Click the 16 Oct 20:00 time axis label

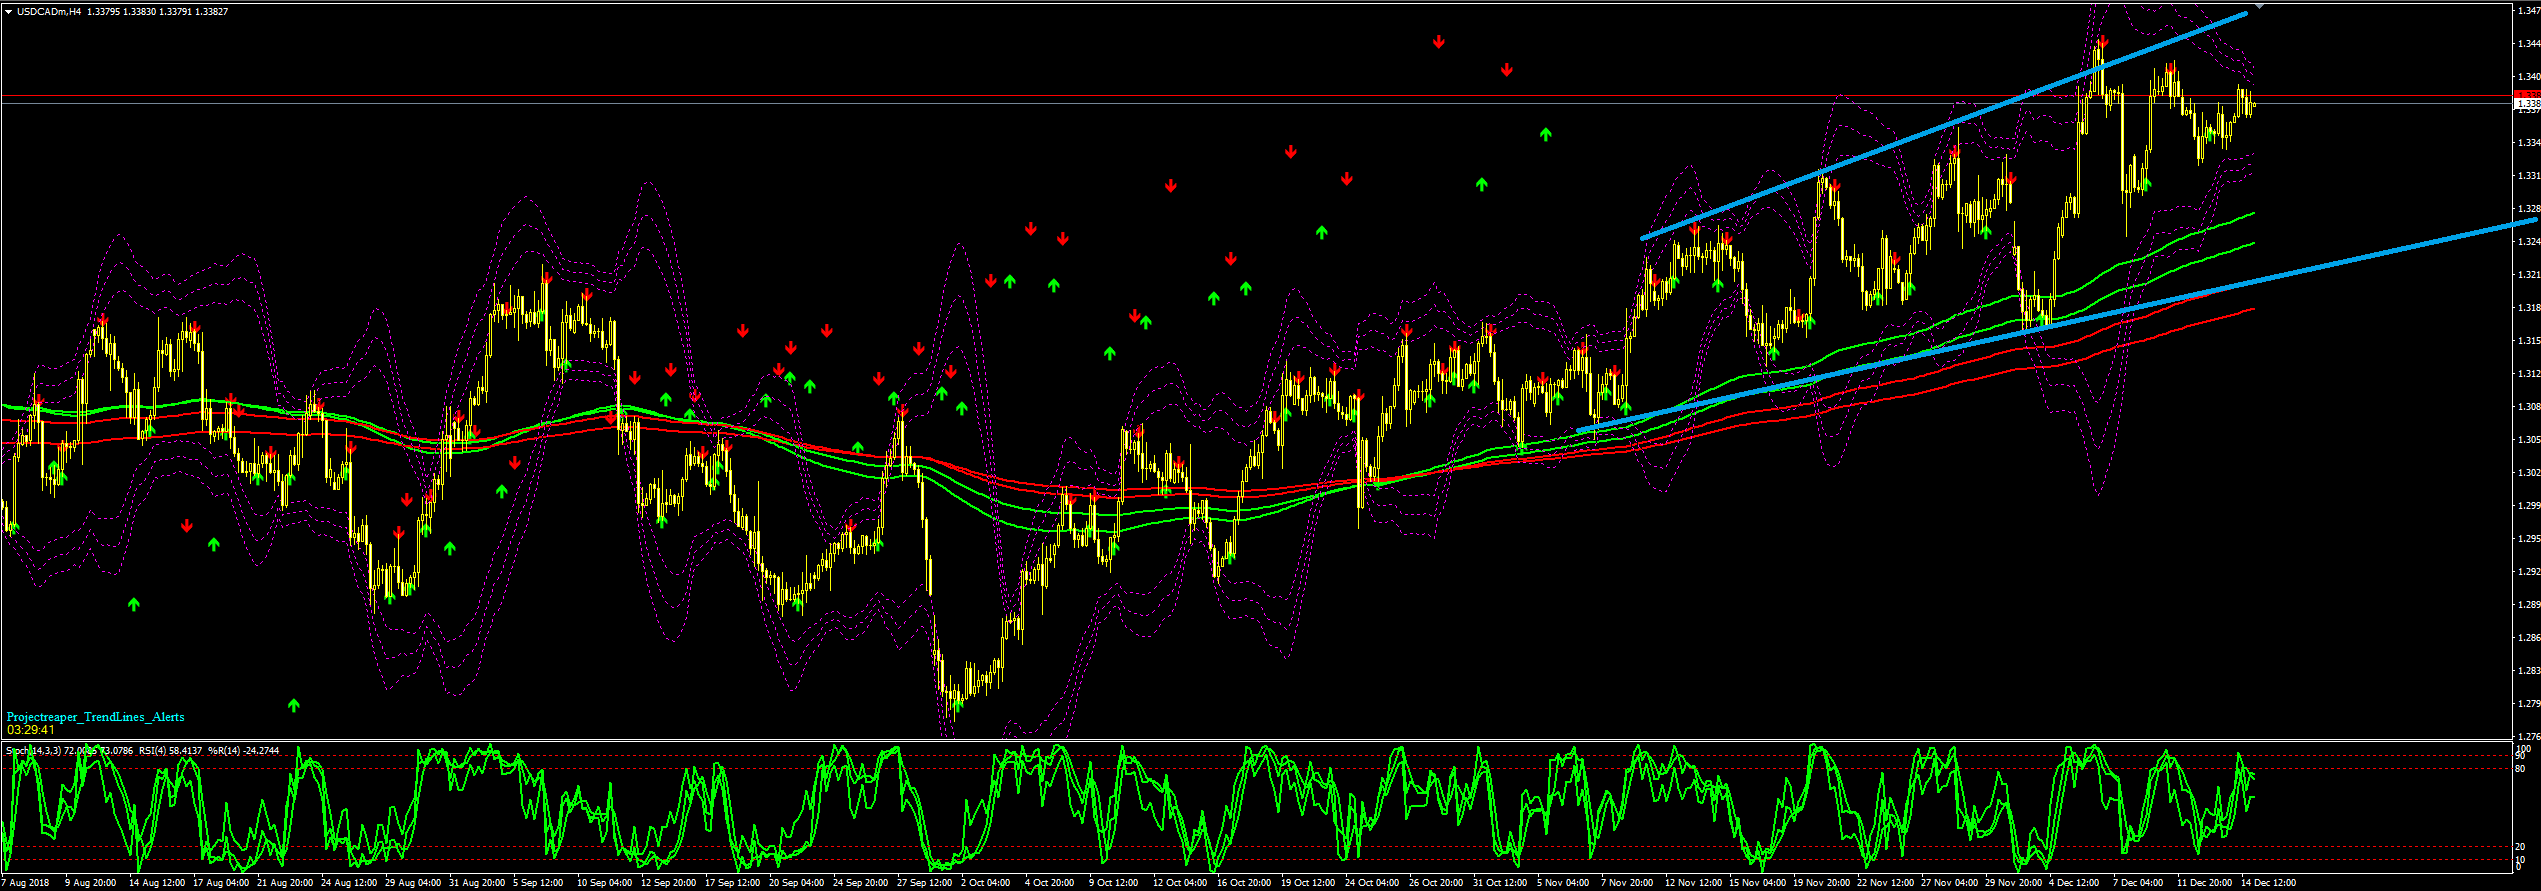point(1245,883)
